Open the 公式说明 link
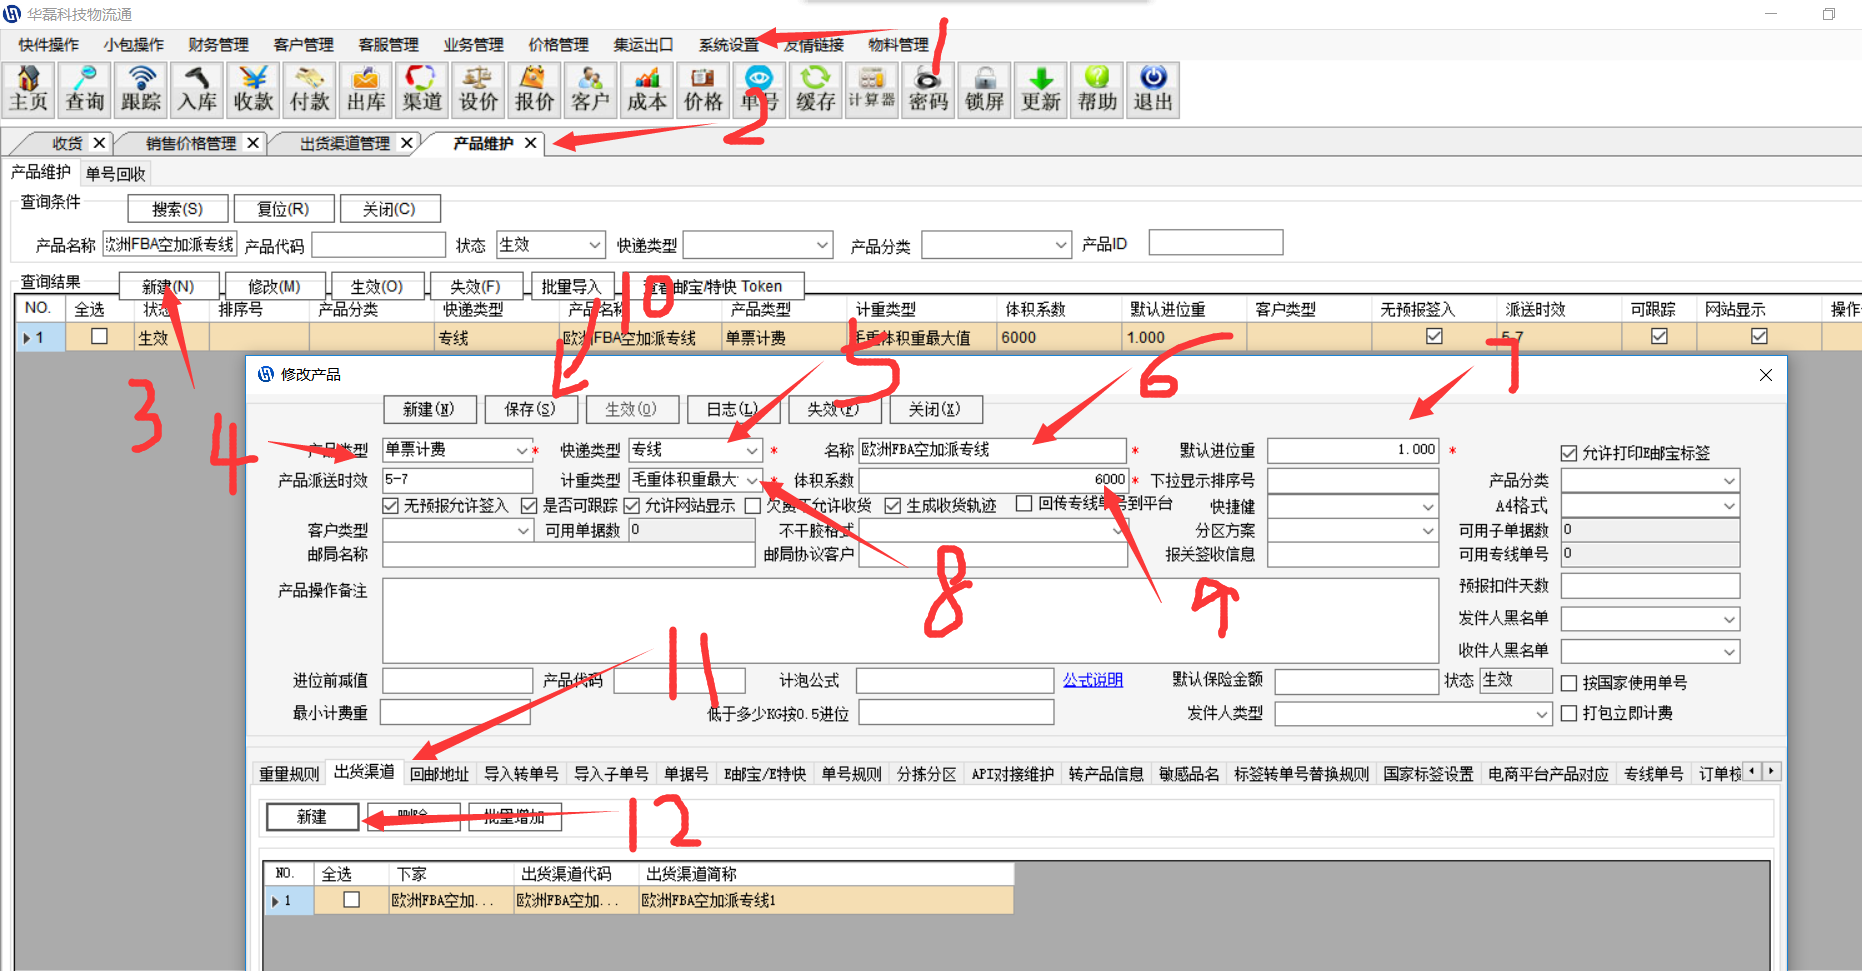The width and height of the screenshot is (1862, 971). (1092, 680)
